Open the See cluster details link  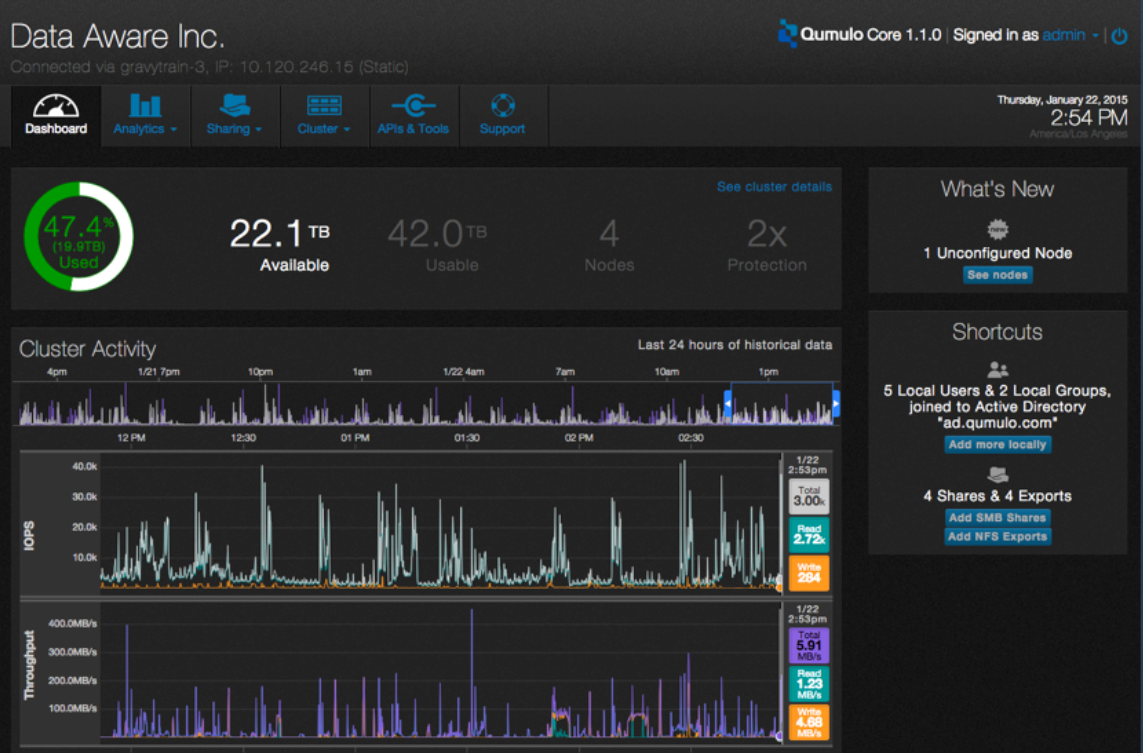point(774,187)
